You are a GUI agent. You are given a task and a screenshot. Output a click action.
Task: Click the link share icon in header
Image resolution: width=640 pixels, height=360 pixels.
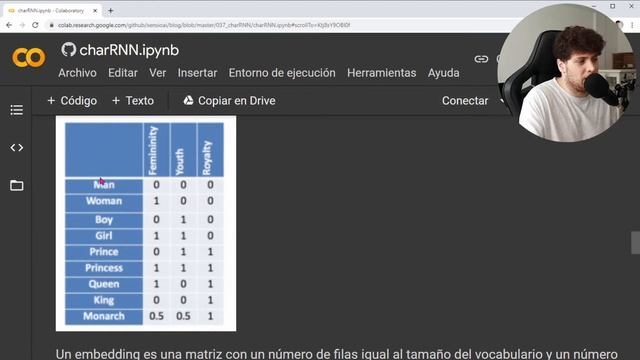click(x=481, y=59)
